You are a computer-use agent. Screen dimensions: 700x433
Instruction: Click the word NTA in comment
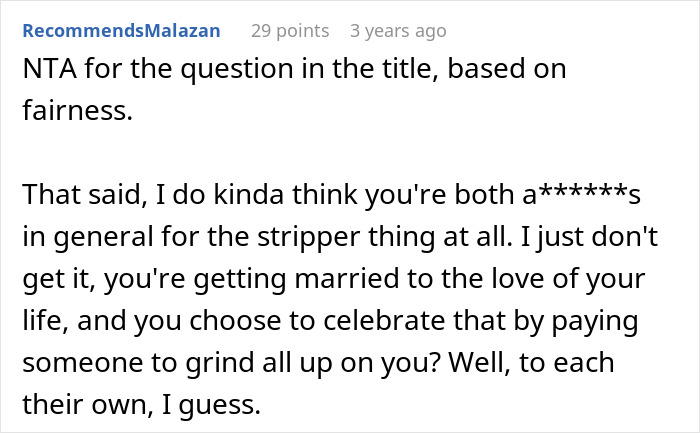pos(47,71)
